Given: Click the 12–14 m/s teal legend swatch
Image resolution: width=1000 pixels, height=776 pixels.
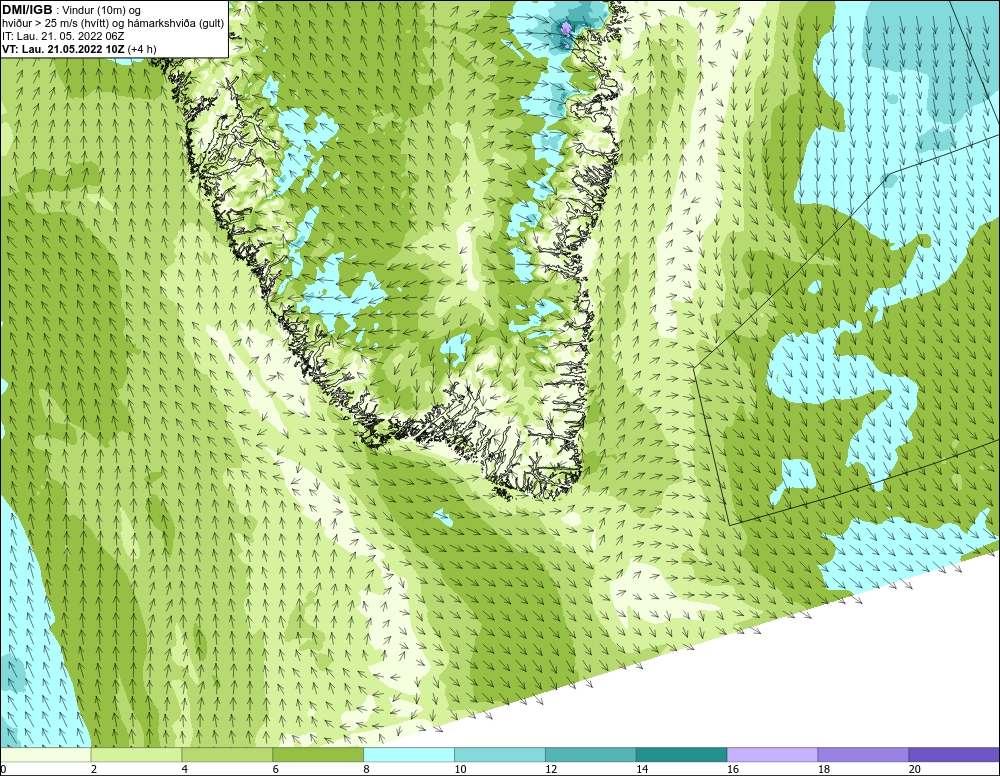Looking at the screenshot, I should pyautogui.click(x=591, y=755).
